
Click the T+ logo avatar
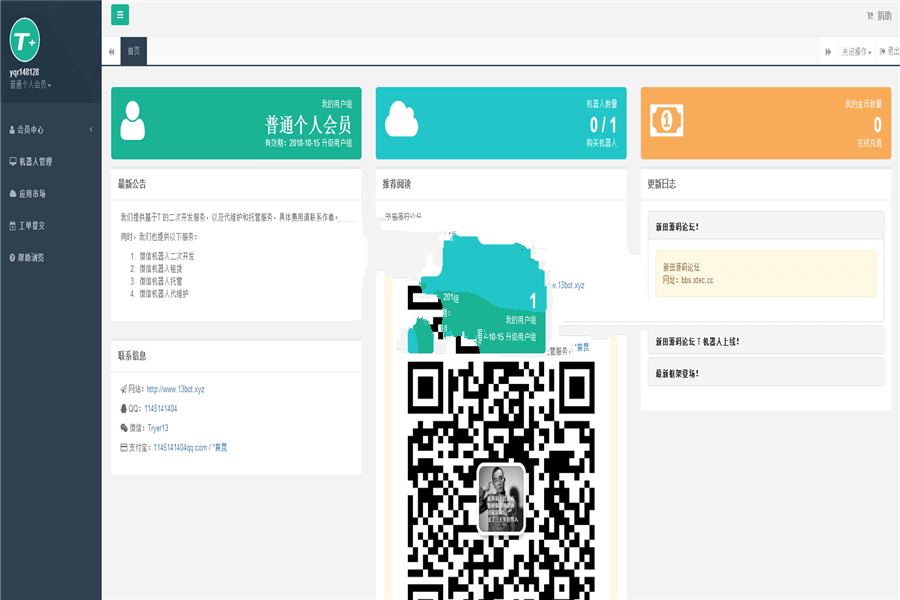point(25,40)
